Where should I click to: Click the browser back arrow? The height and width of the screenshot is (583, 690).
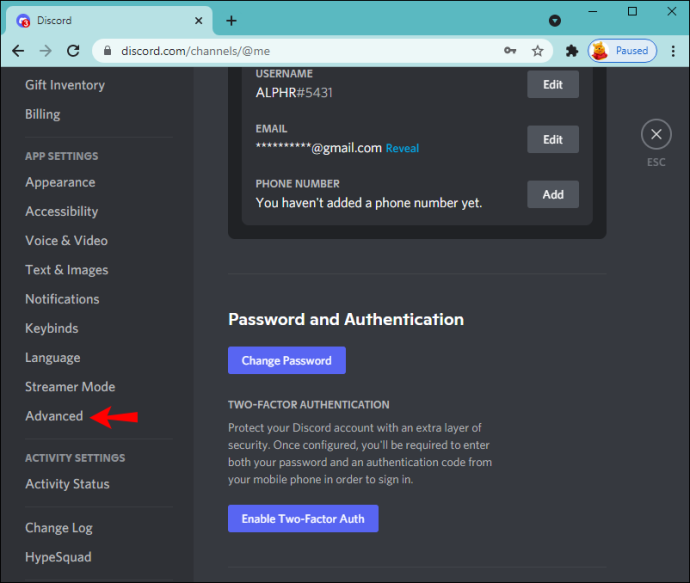[x=18, y=51]
